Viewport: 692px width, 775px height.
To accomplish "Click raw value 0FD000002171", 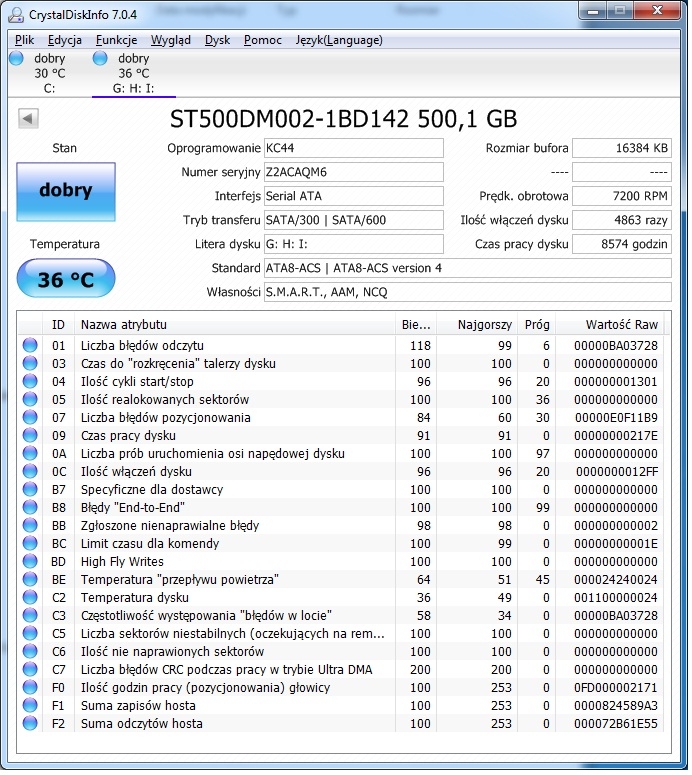I will (x=616, y=688).
